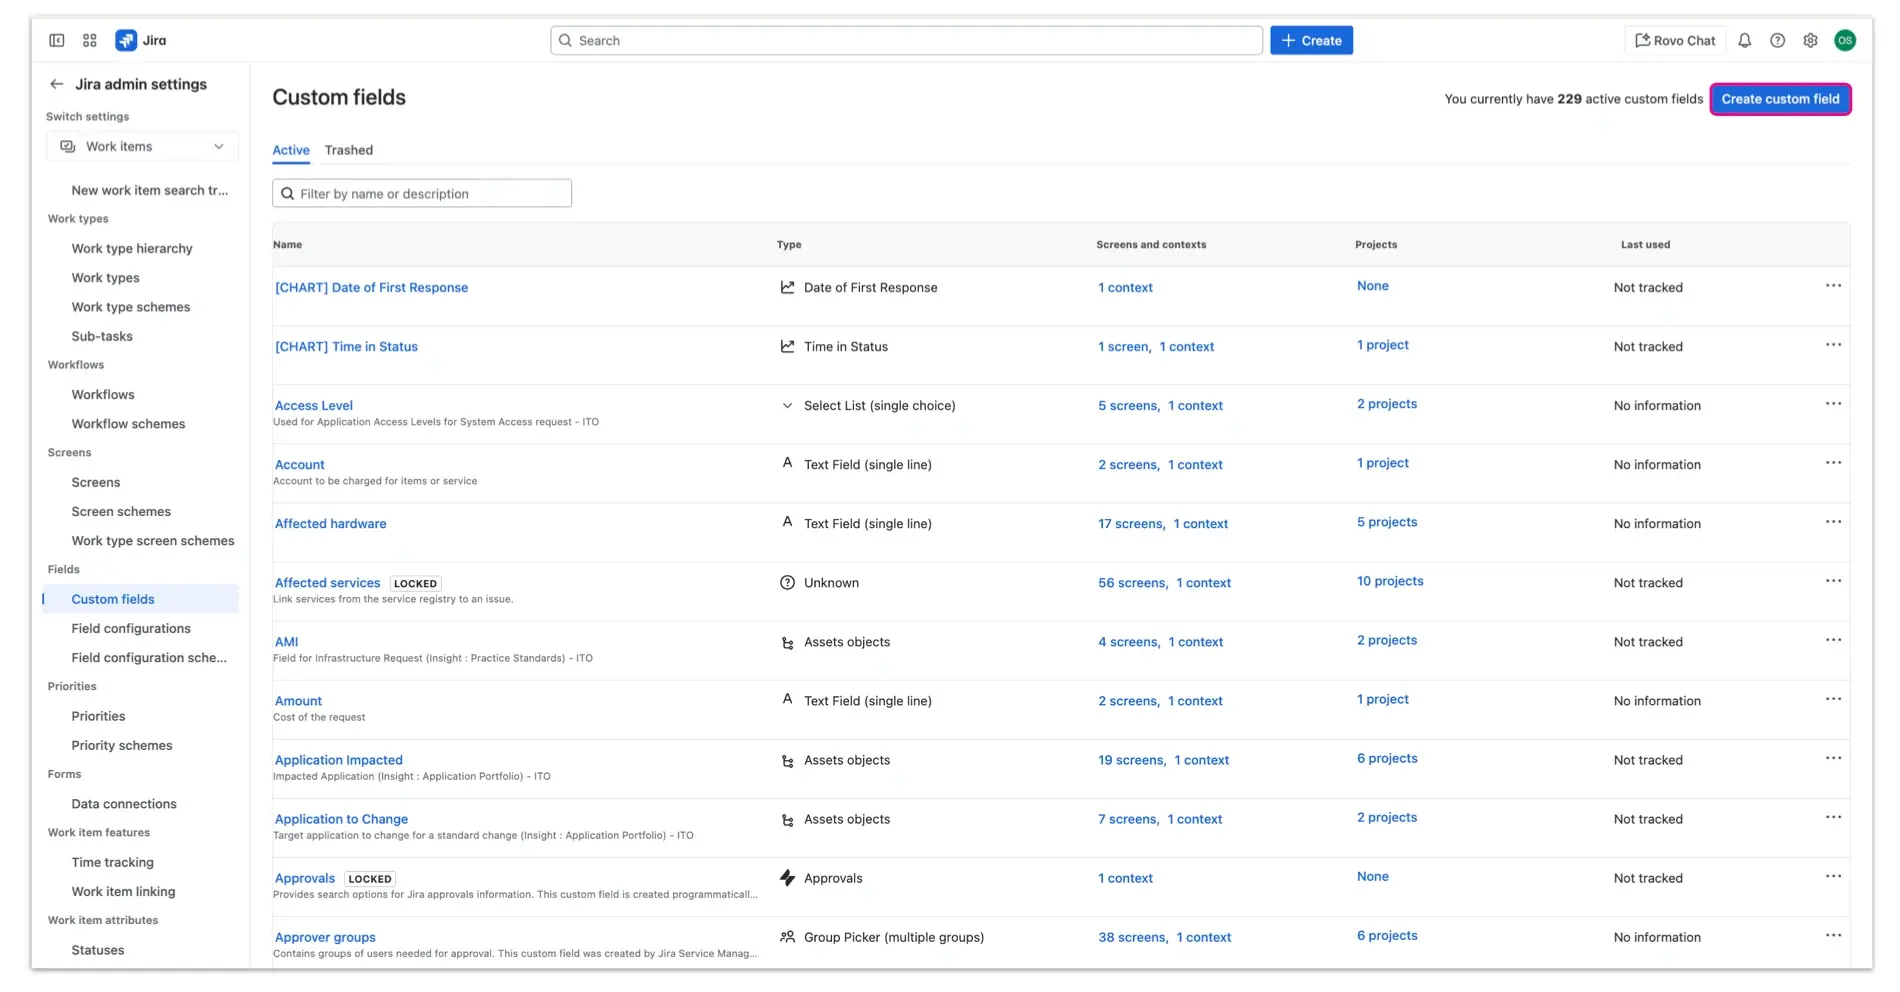The height and width of the screenshot is (992, 1900).
Task: Click the Create custom field button
Action: [x=1780, y=99]
